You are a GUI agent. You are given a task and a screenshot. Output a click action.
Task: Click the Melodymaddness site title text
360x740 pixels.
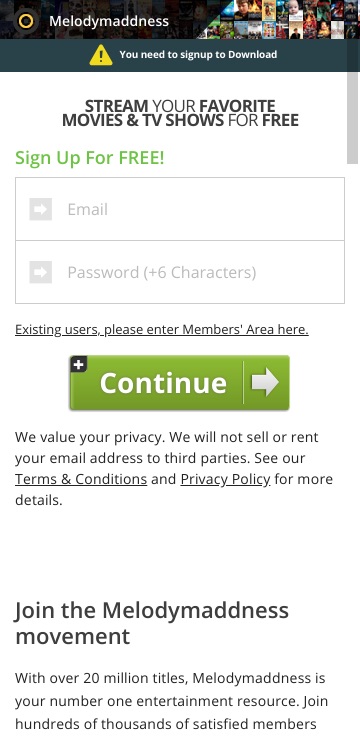109,21
